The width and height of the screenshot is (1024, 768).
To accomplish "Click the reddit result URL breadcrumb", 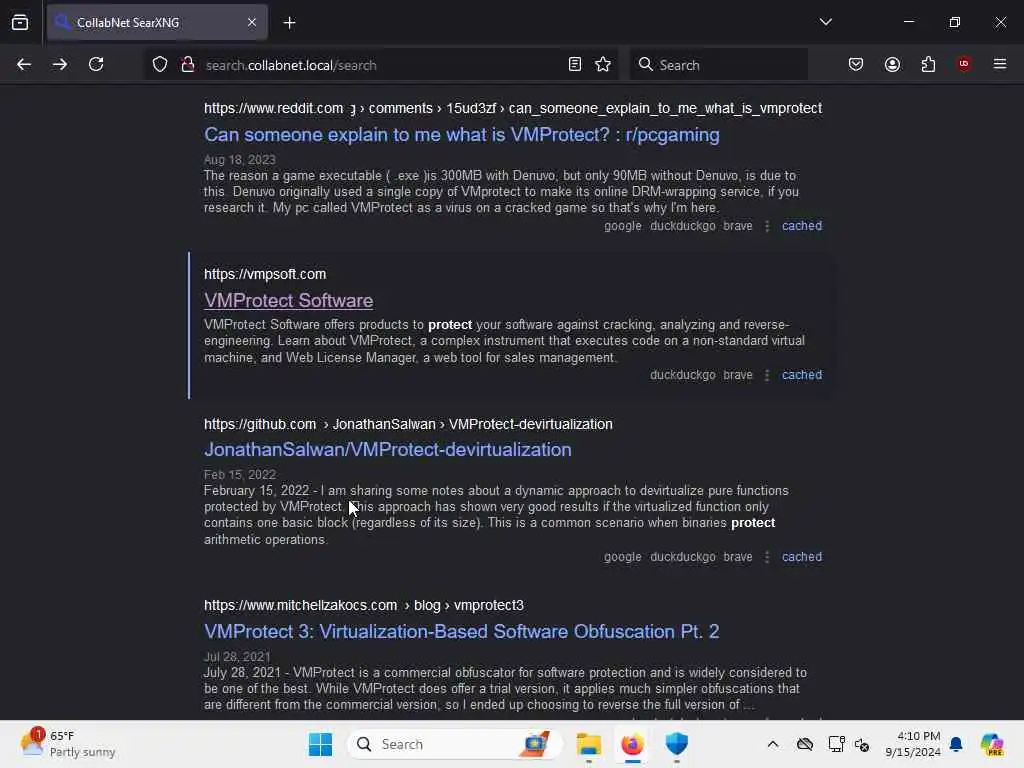I will [513, 108].
